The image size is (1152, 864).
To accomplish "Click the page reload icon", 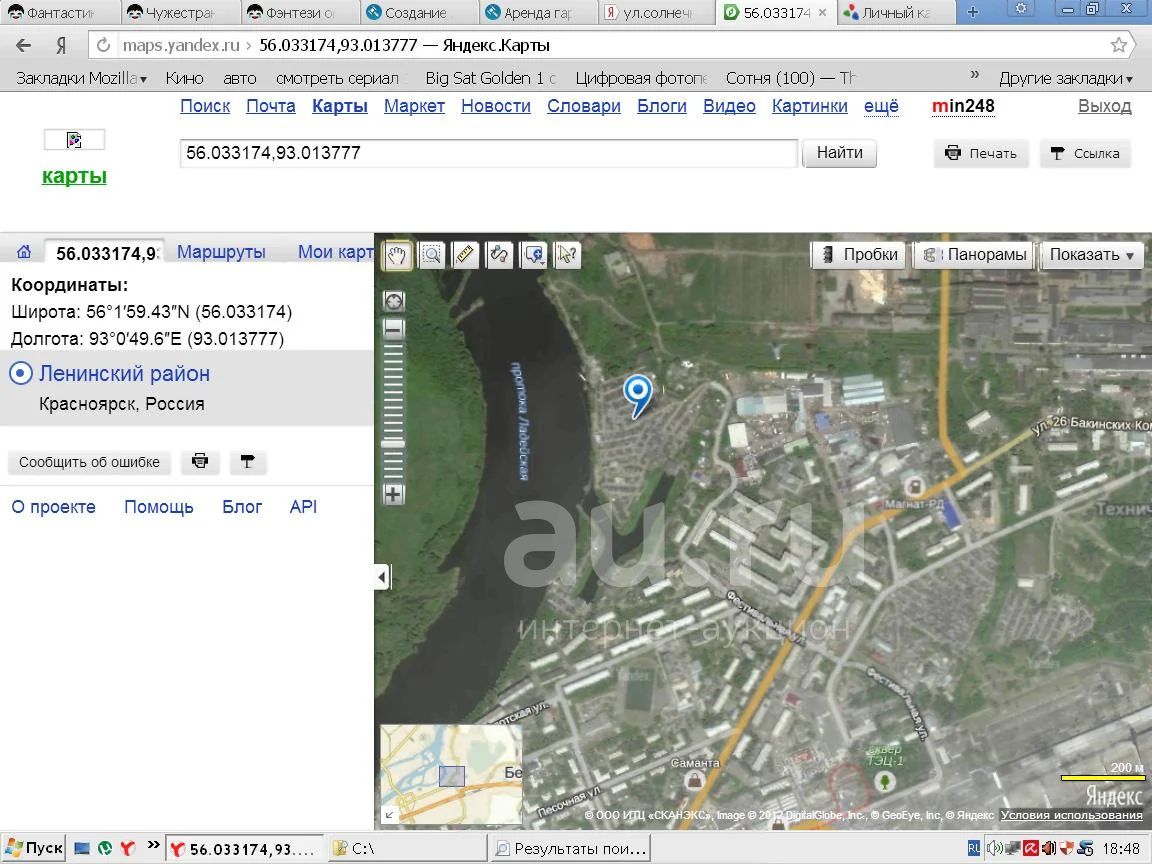I will [104, 46].
